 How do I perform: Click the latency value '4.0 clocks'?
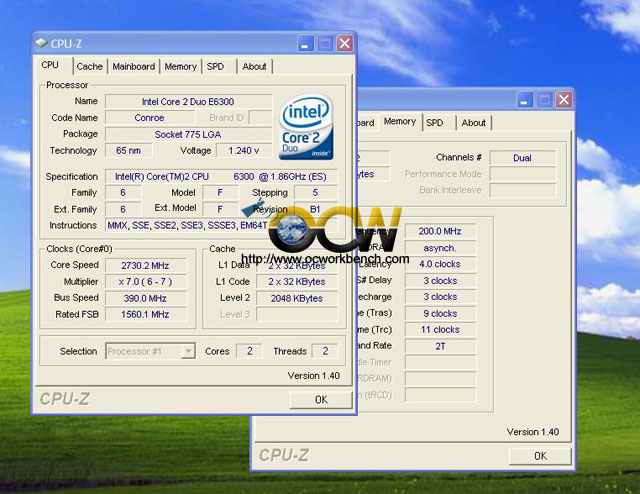[440, 264]
